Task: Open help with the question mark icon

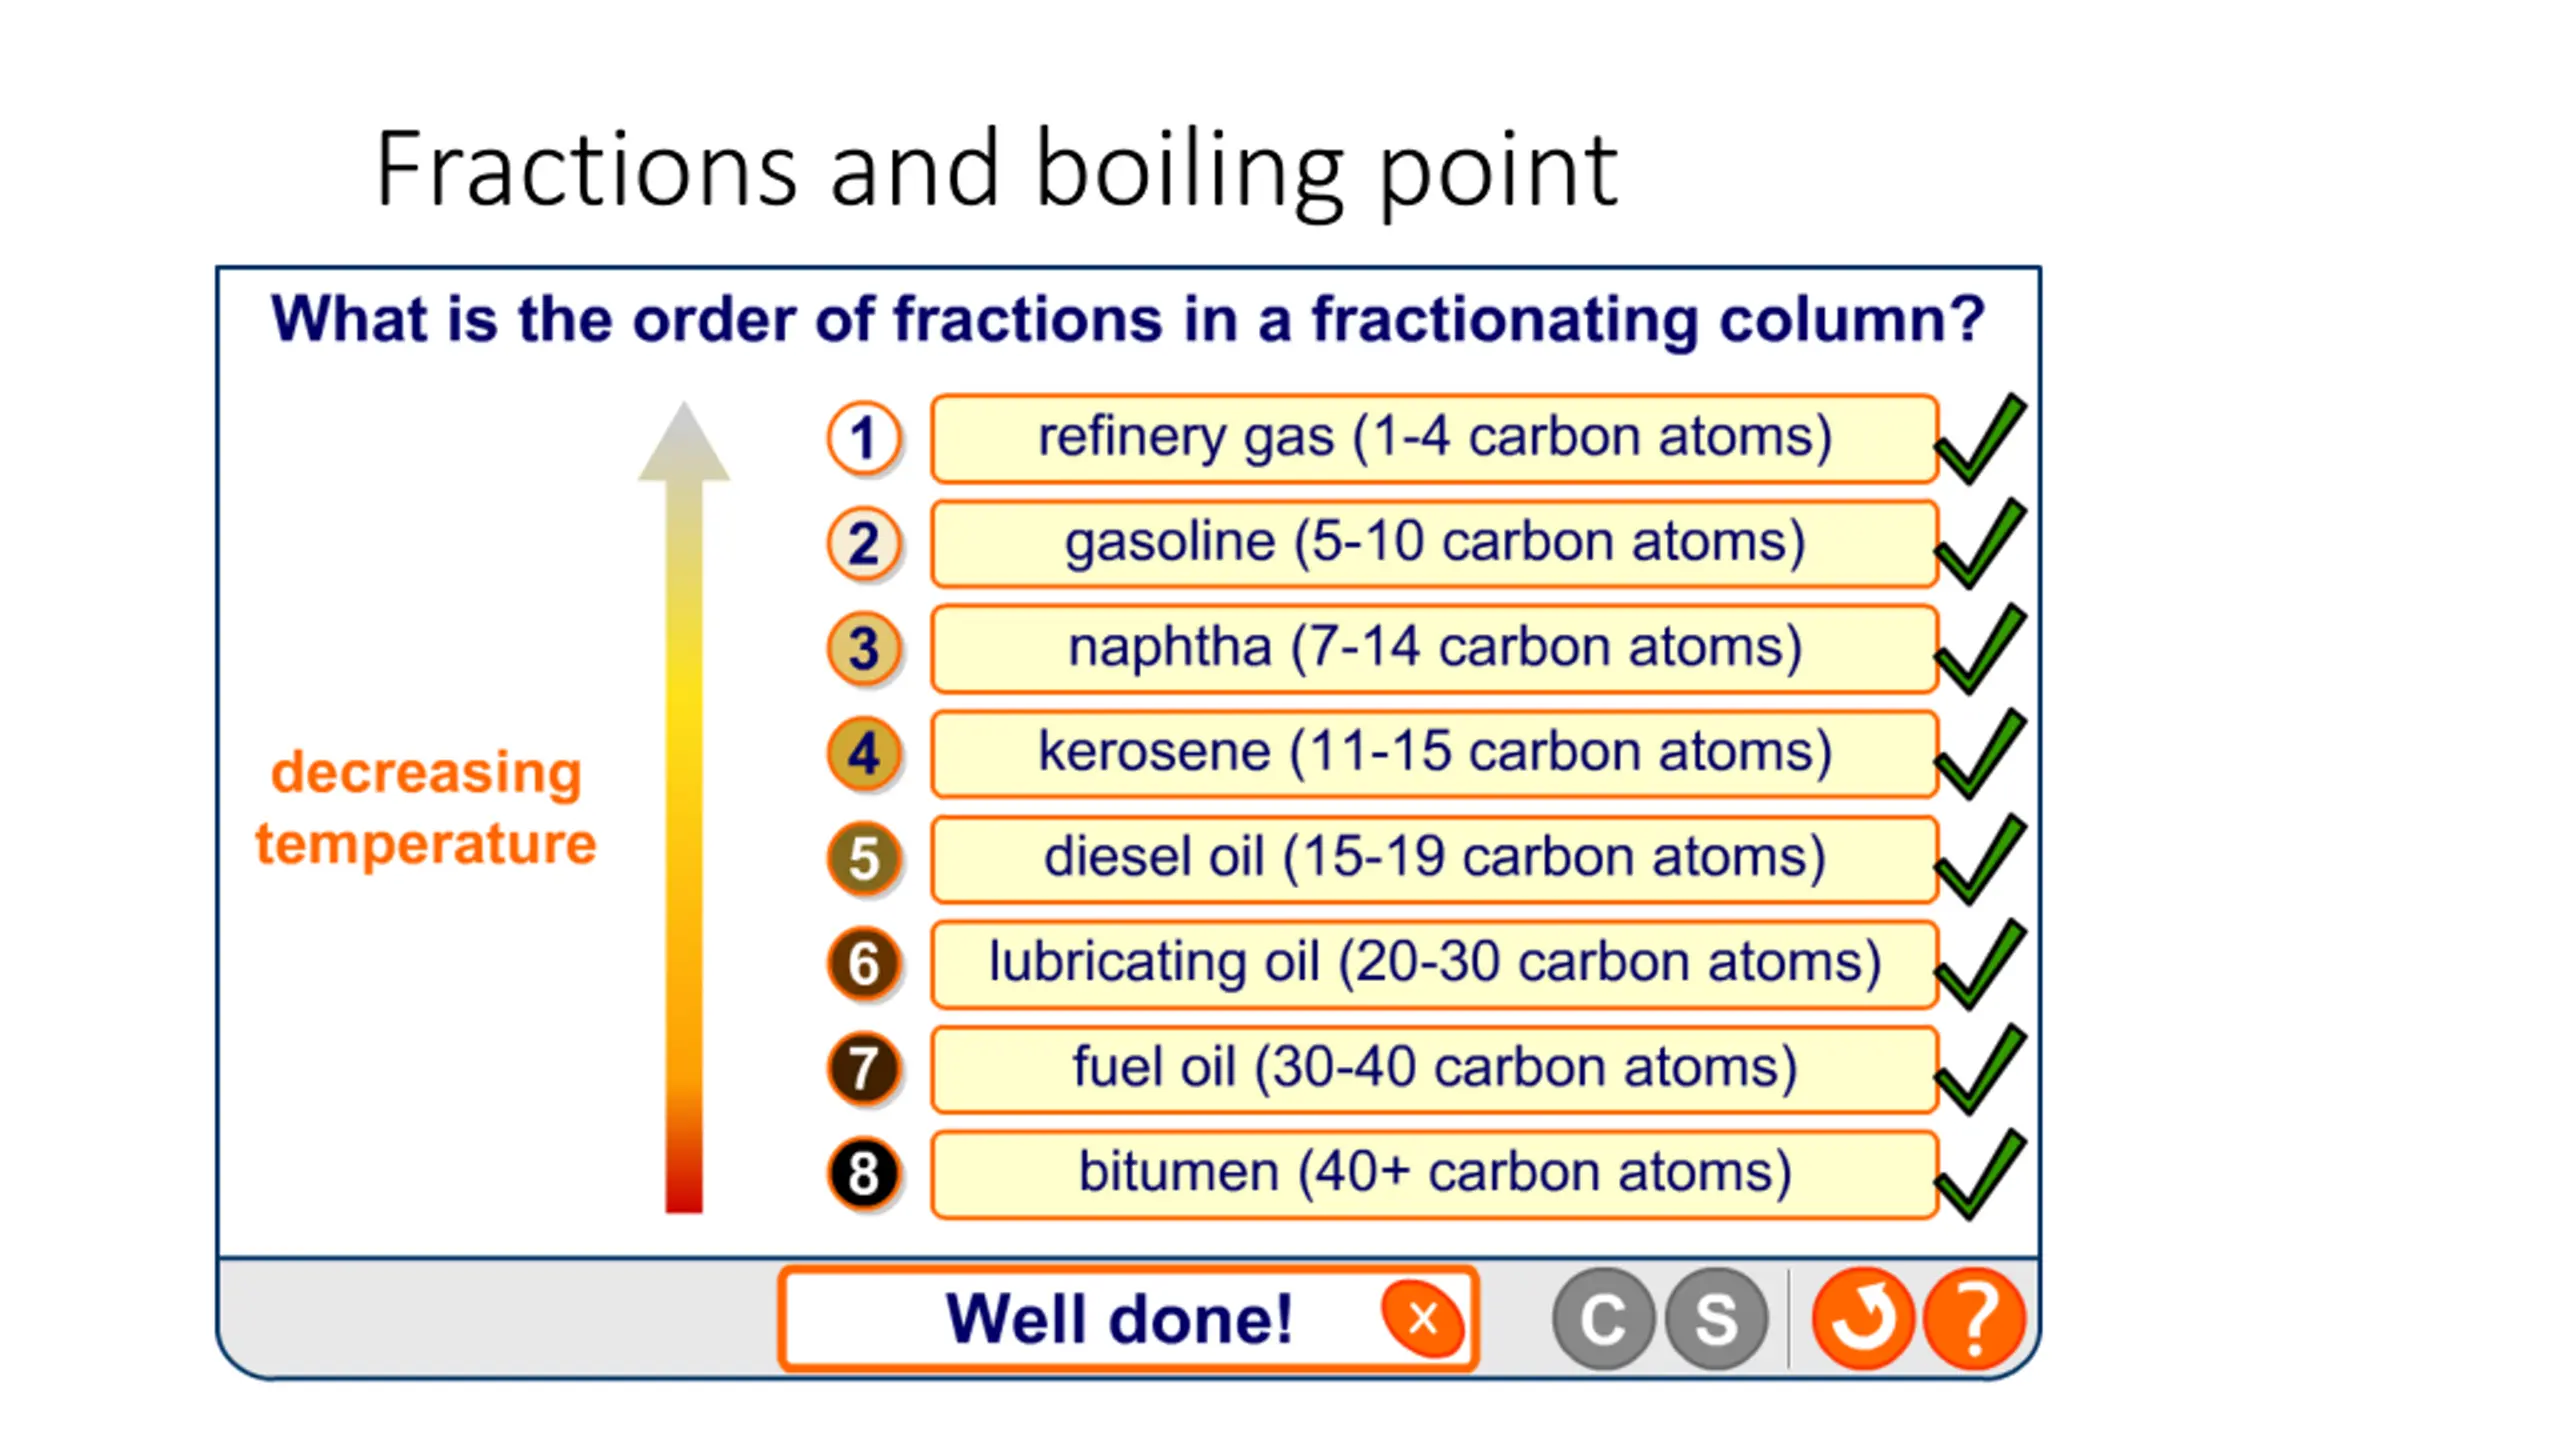Action: [x=1975, y=1318]
